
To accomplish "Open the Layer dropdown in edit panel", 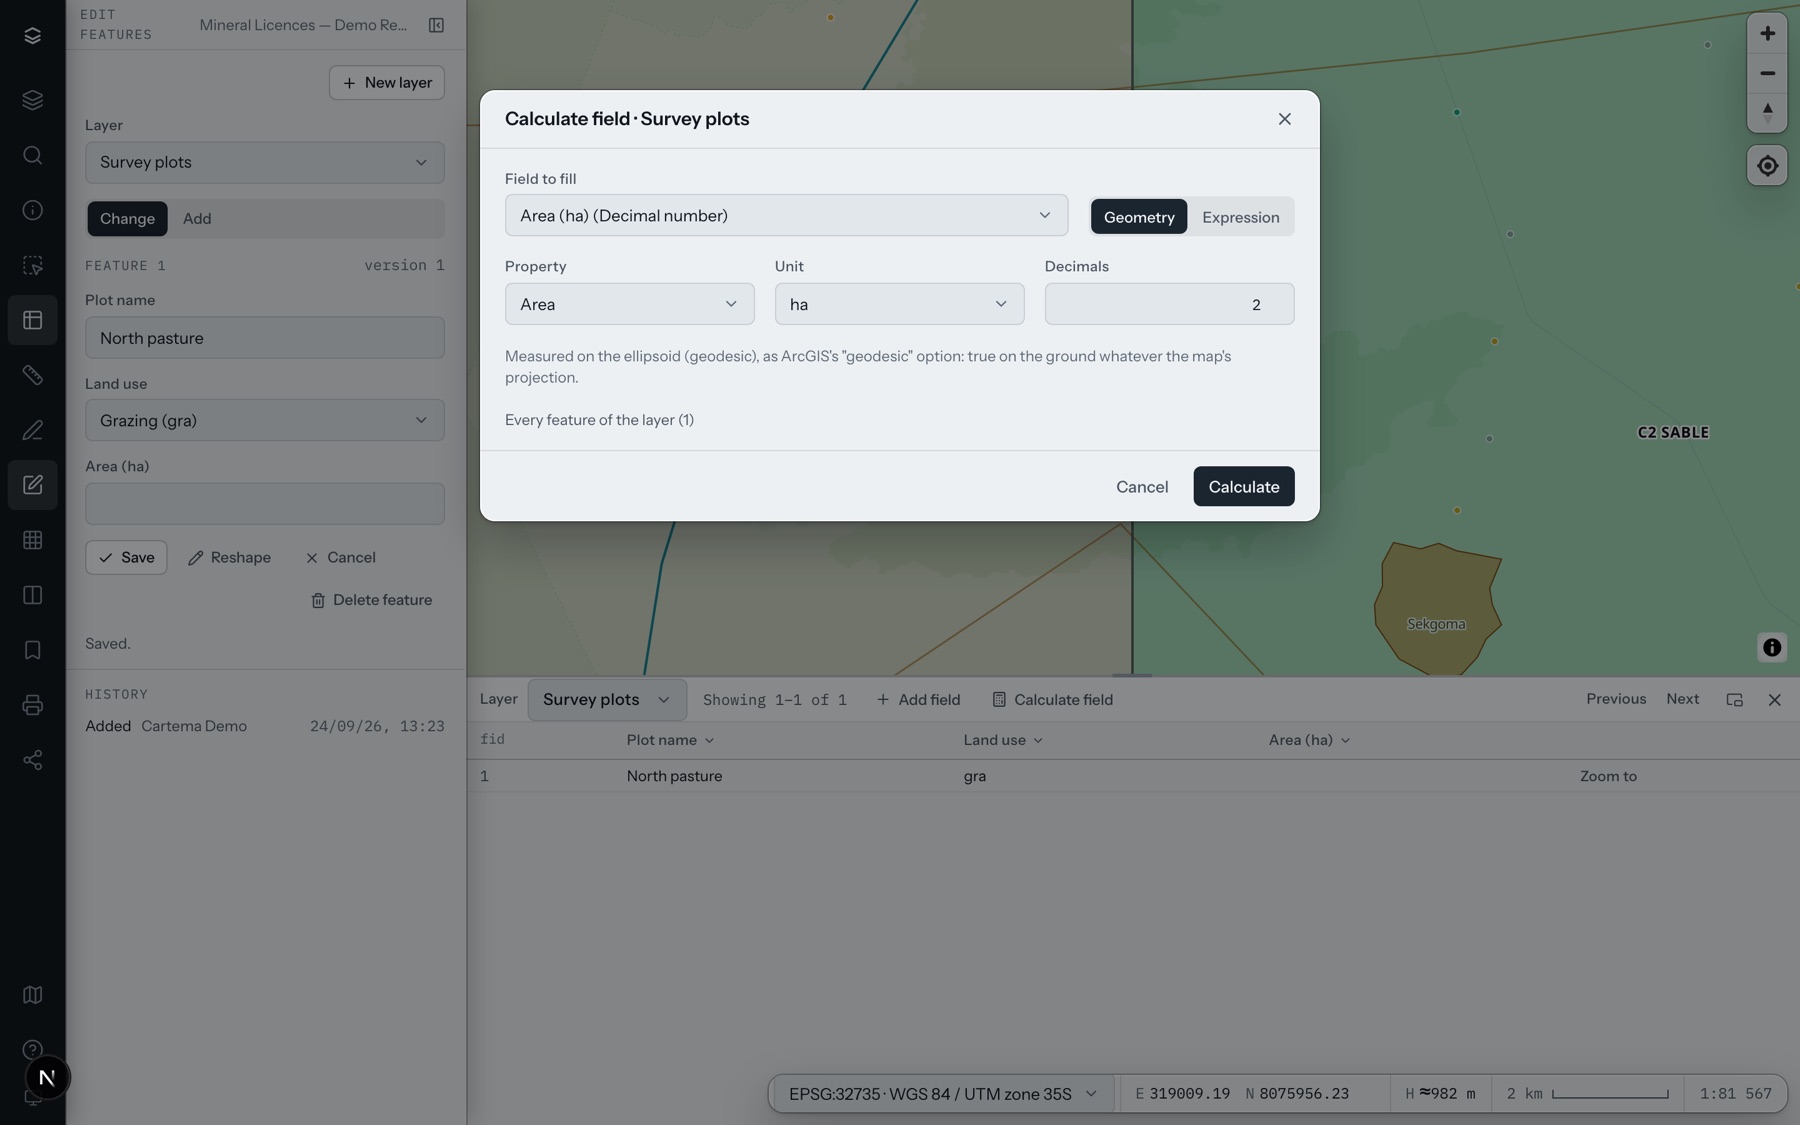I will (264, 162).
